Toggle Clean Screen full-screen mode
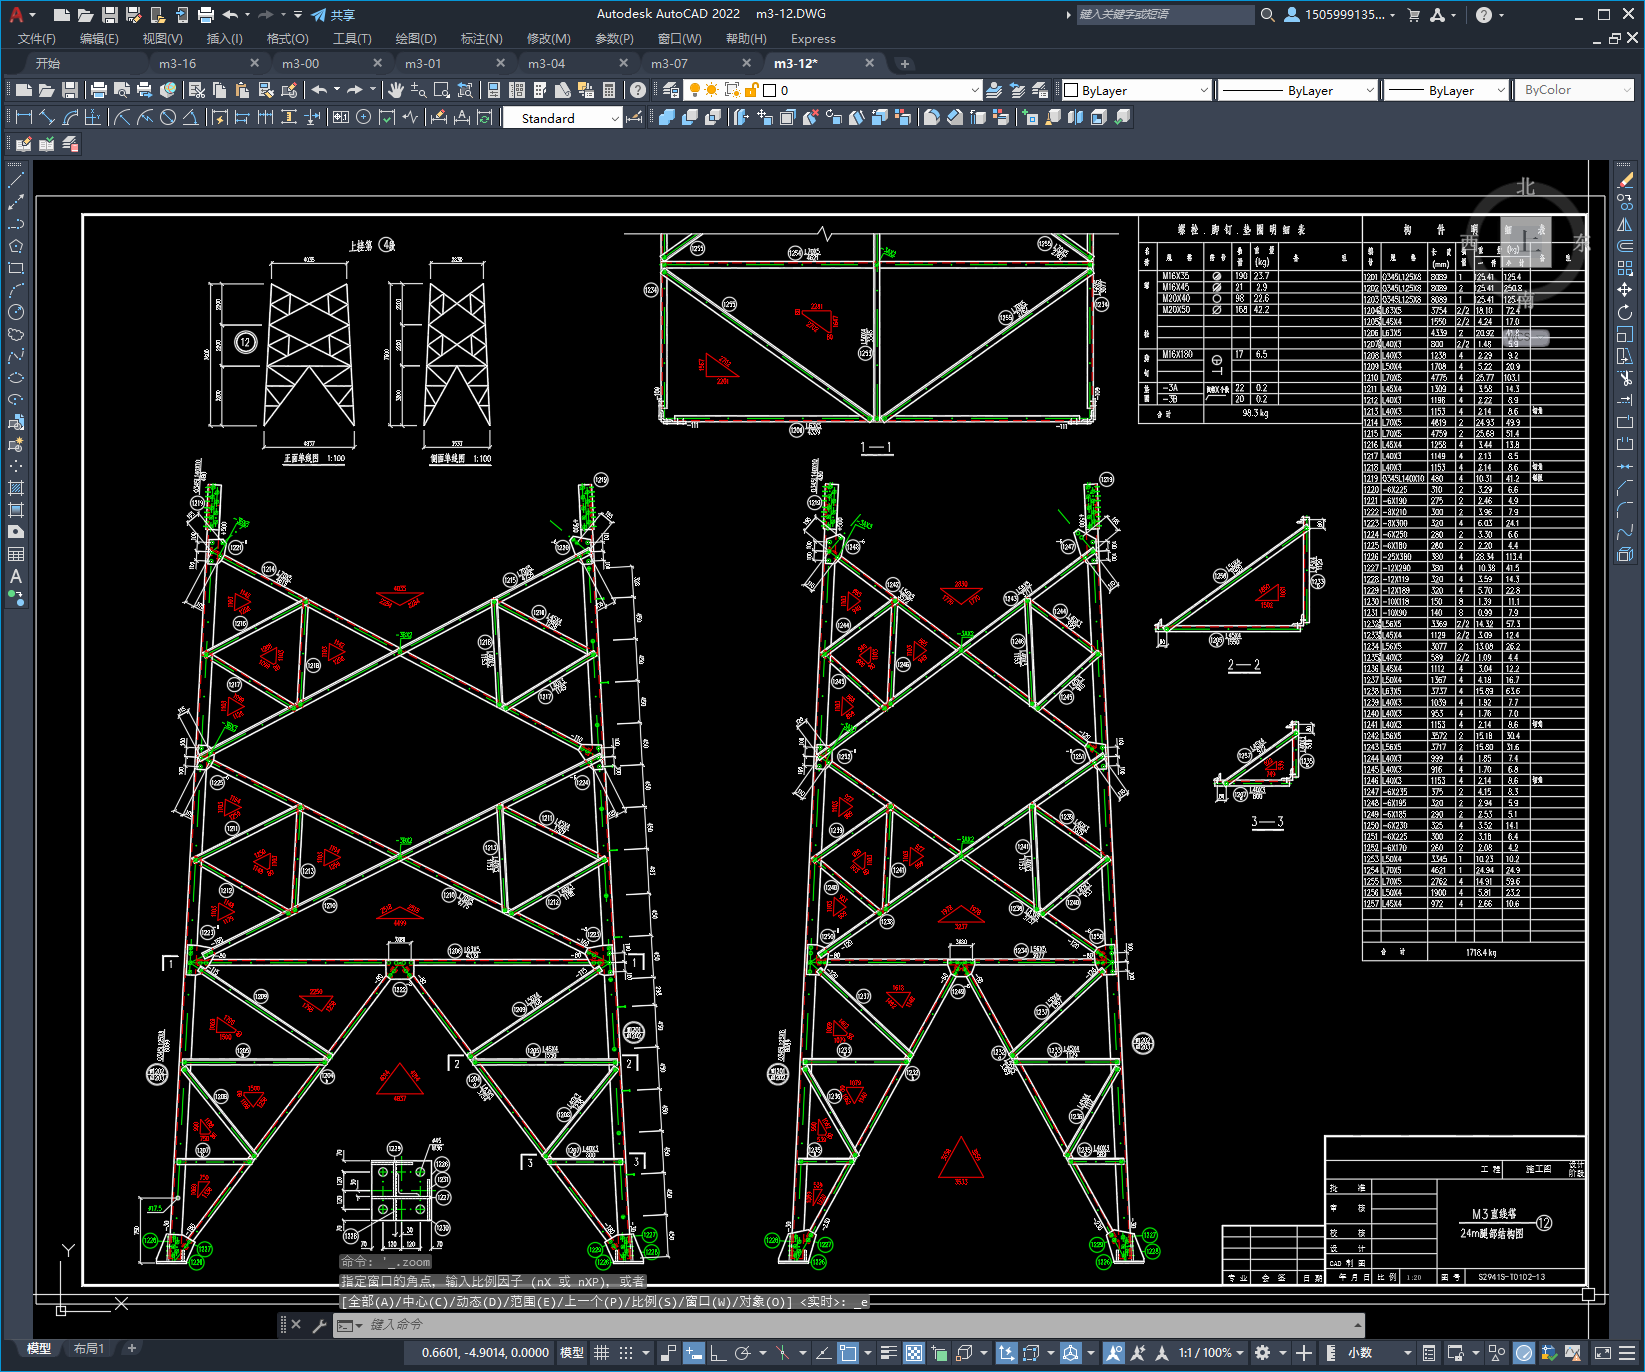This screenshot has width=1645, height=1372. click(1602, 1353)
